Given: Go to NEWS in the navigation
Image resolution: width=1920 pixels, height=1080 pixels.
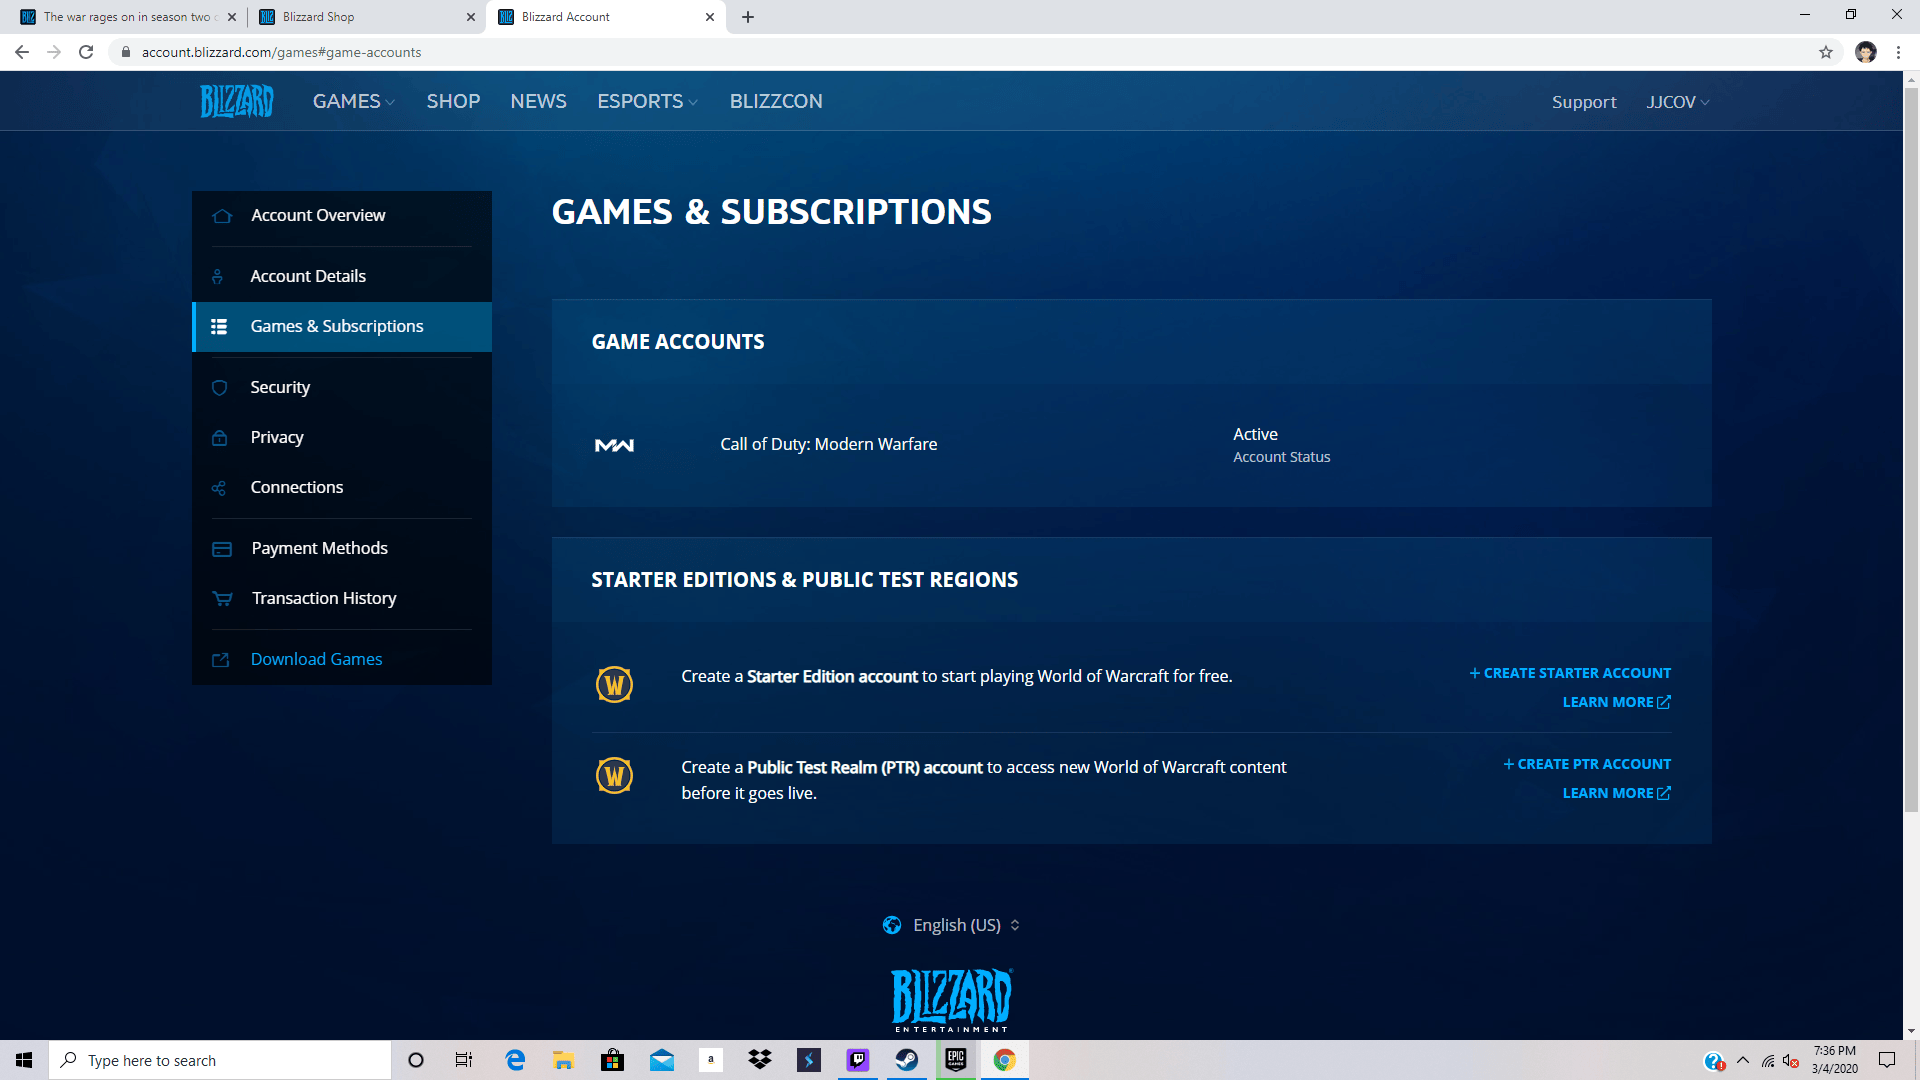Looking at the screenshot, I should 538,102.
